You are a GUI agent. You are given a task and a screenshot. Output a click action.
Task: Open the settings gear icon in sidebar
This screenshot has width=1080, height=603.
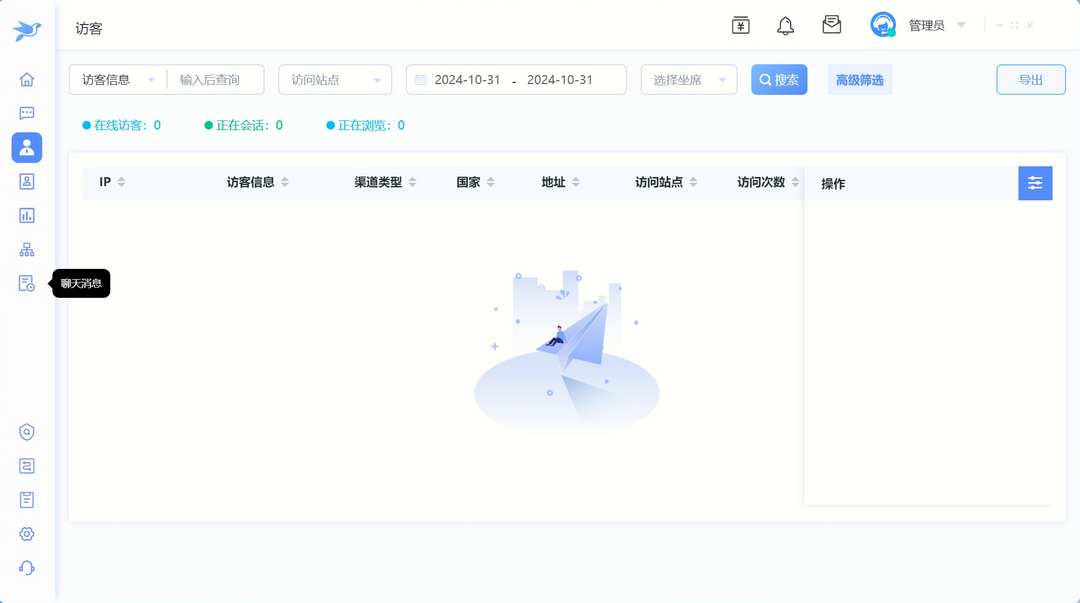coord(26,533)
